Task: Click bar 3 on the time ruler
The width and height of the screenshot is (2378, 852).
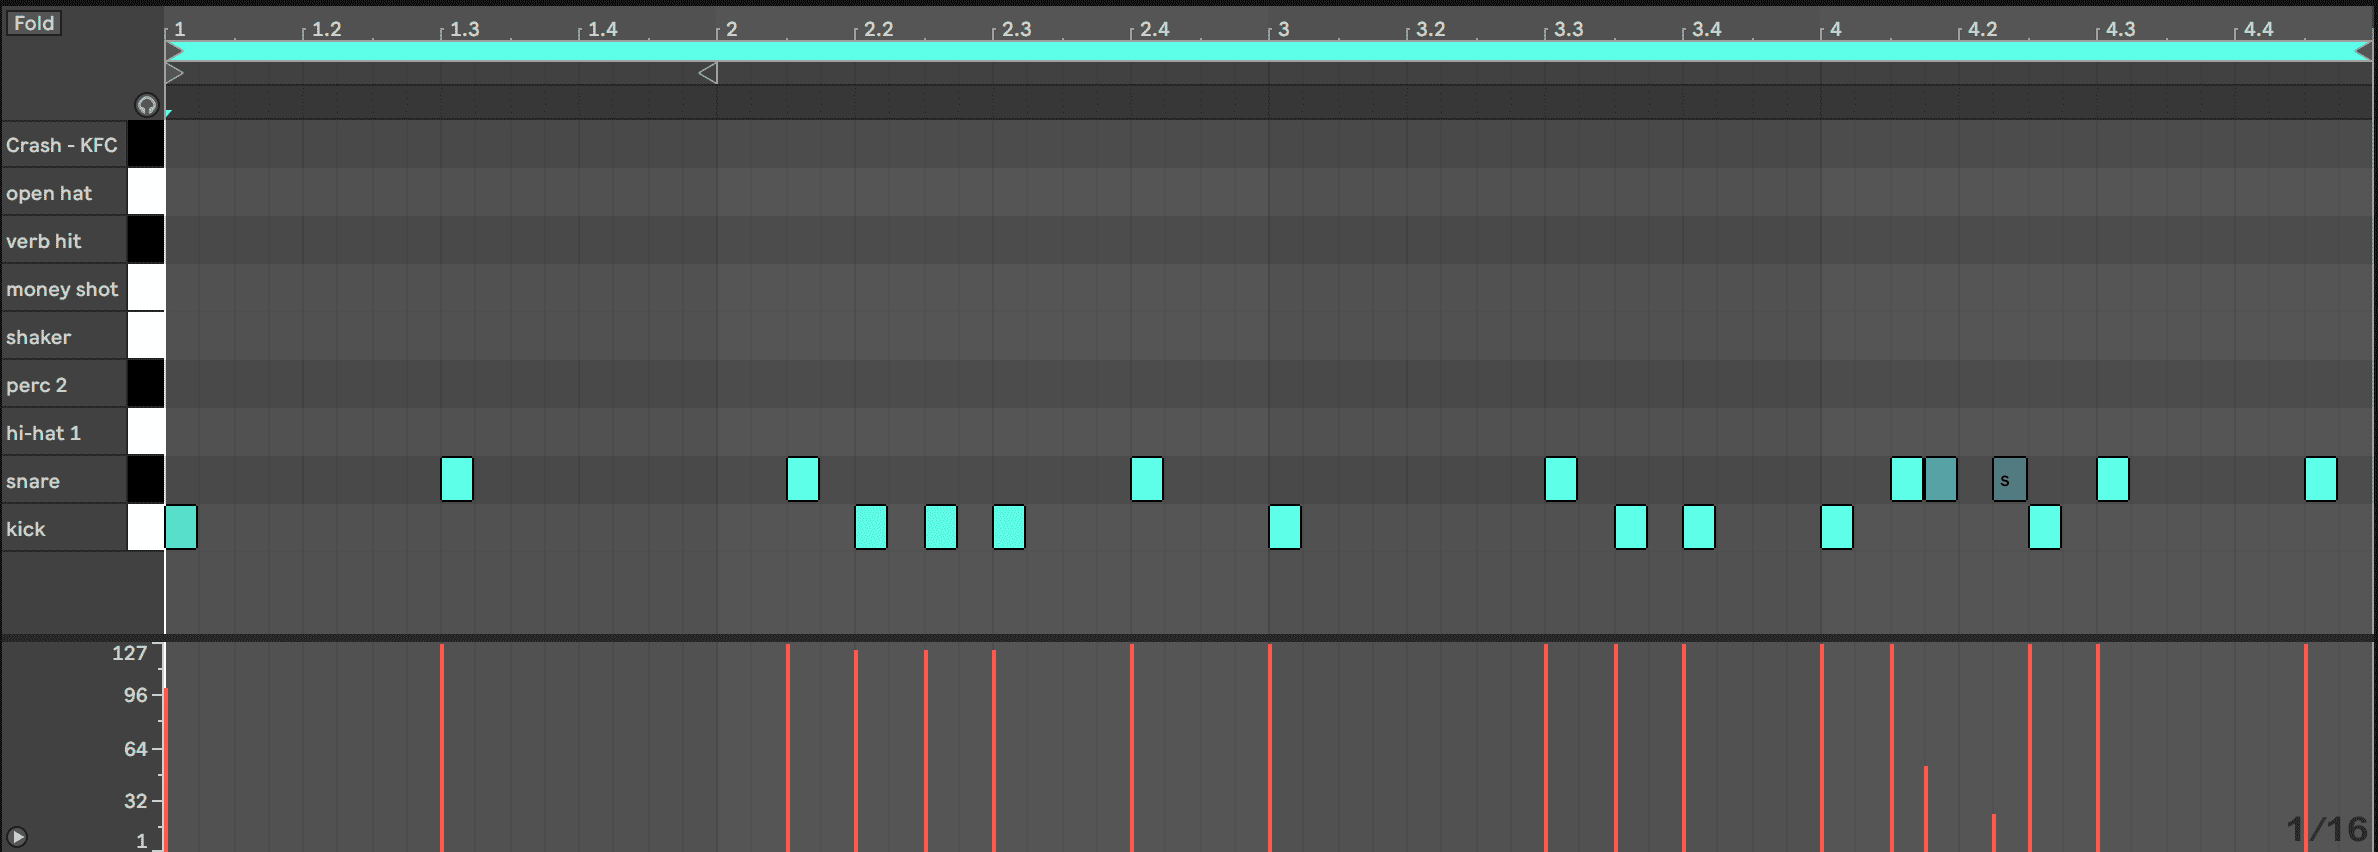Action: 1284,29
